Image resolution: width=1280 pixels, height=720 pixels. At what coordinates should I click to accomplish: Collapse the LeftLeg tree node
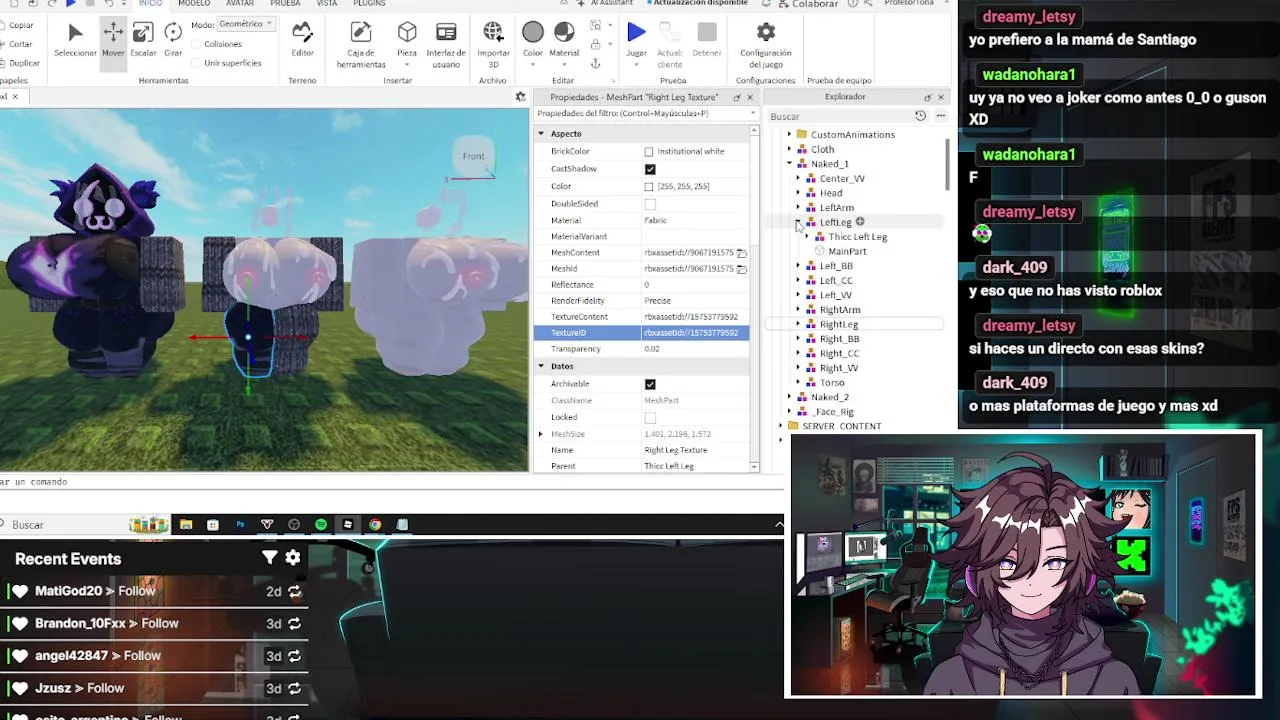798,222
